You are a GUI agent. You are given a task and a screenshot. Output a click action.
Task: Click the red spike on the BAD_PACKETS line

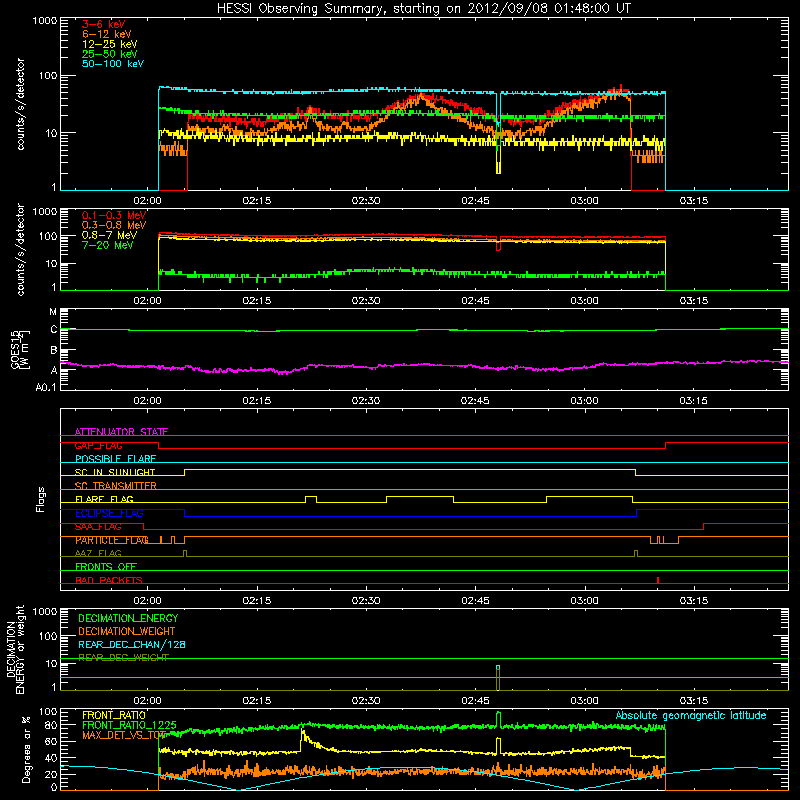658,580
